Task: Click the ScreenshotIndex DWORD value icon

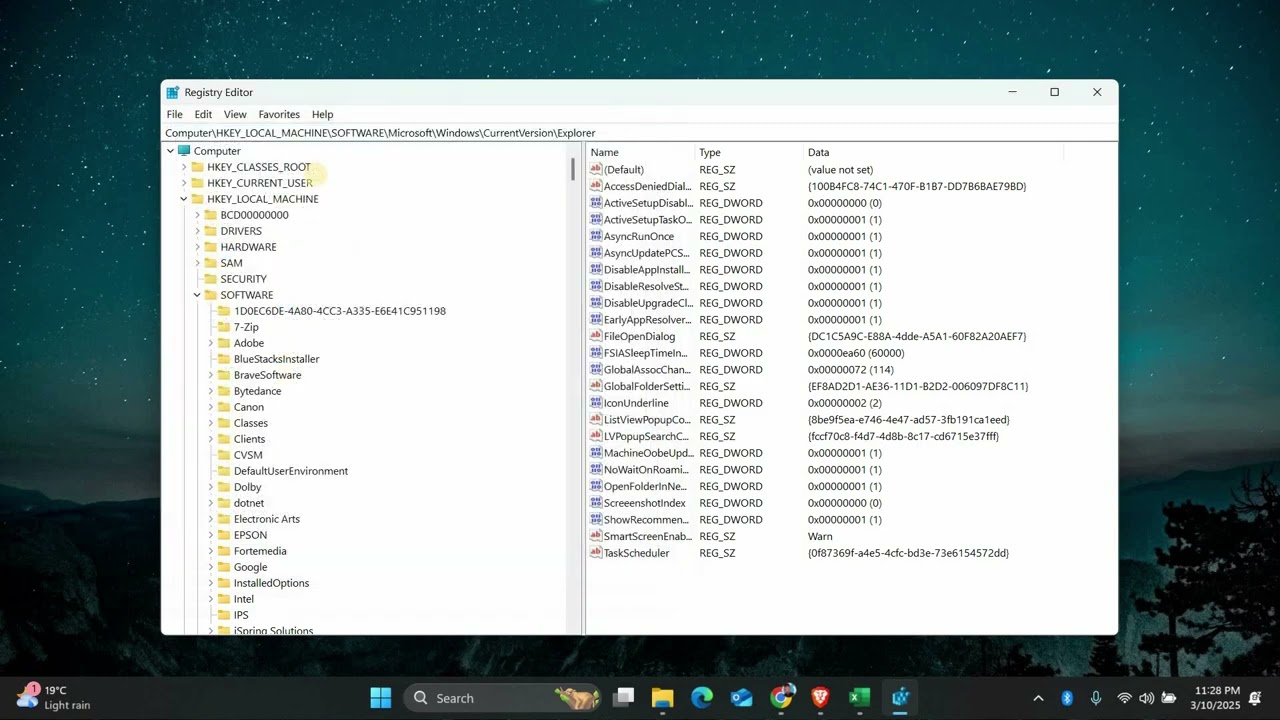Action: (596, 503)
